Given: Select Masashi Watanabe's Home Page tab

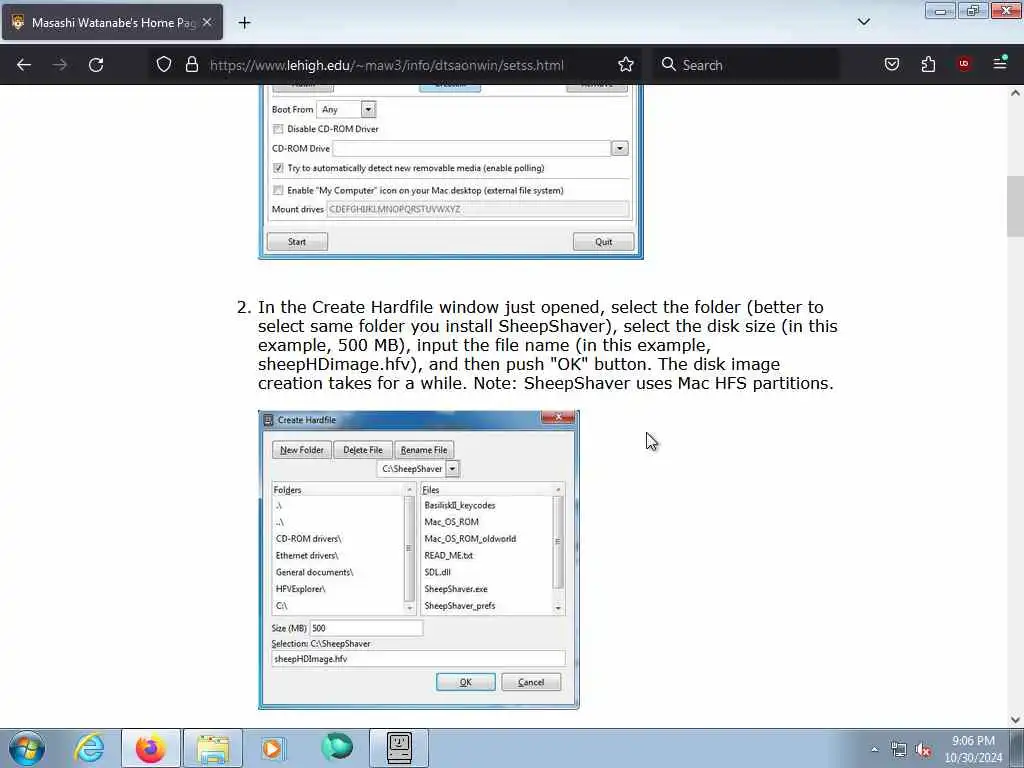Looking at the screenshot, I should tap(112, 22).
